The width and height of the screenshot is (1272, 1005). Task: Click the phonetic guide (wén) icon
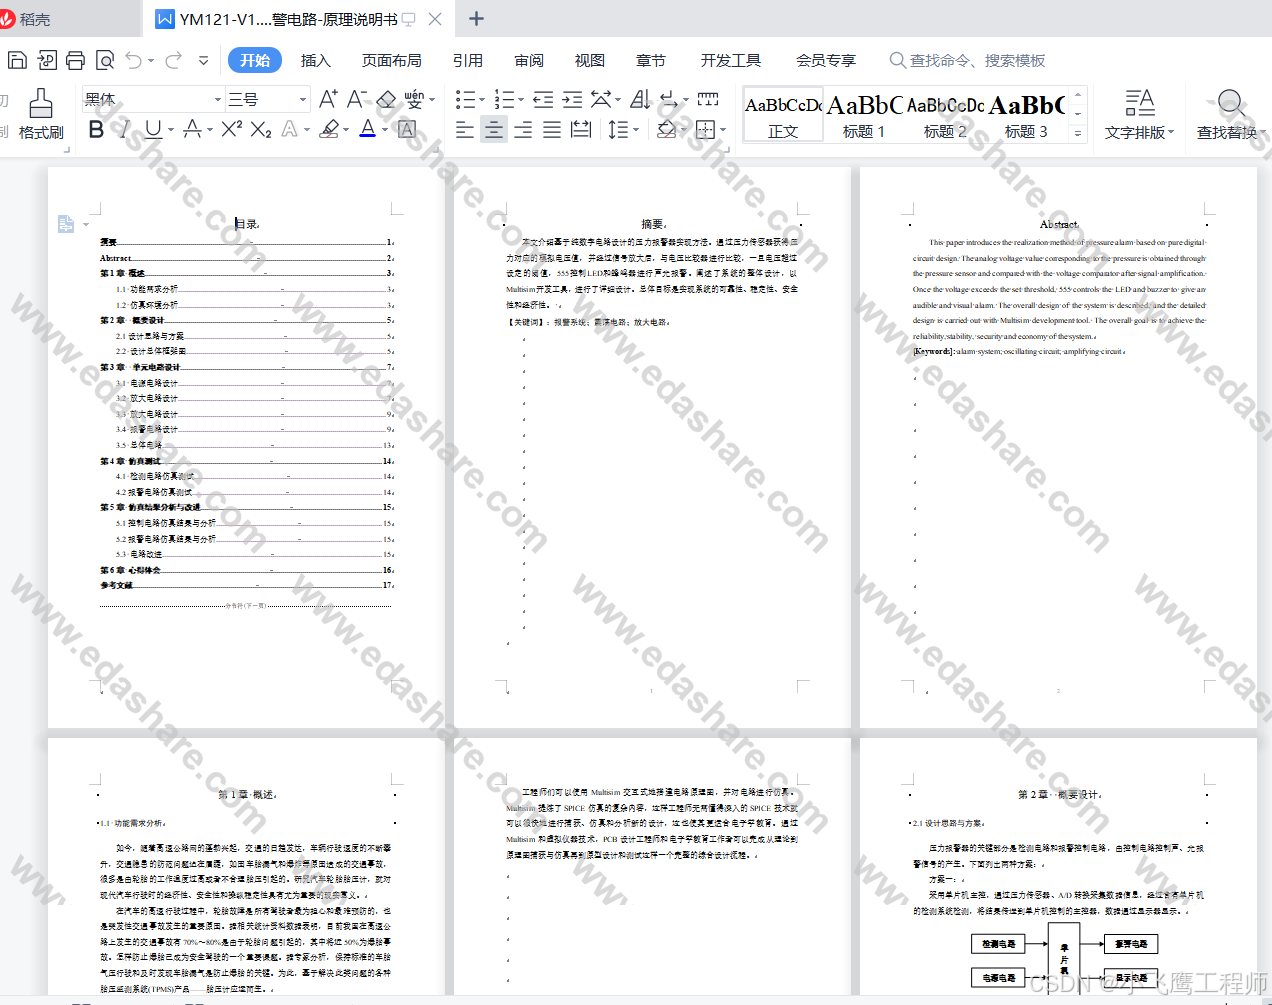(414, 99)
